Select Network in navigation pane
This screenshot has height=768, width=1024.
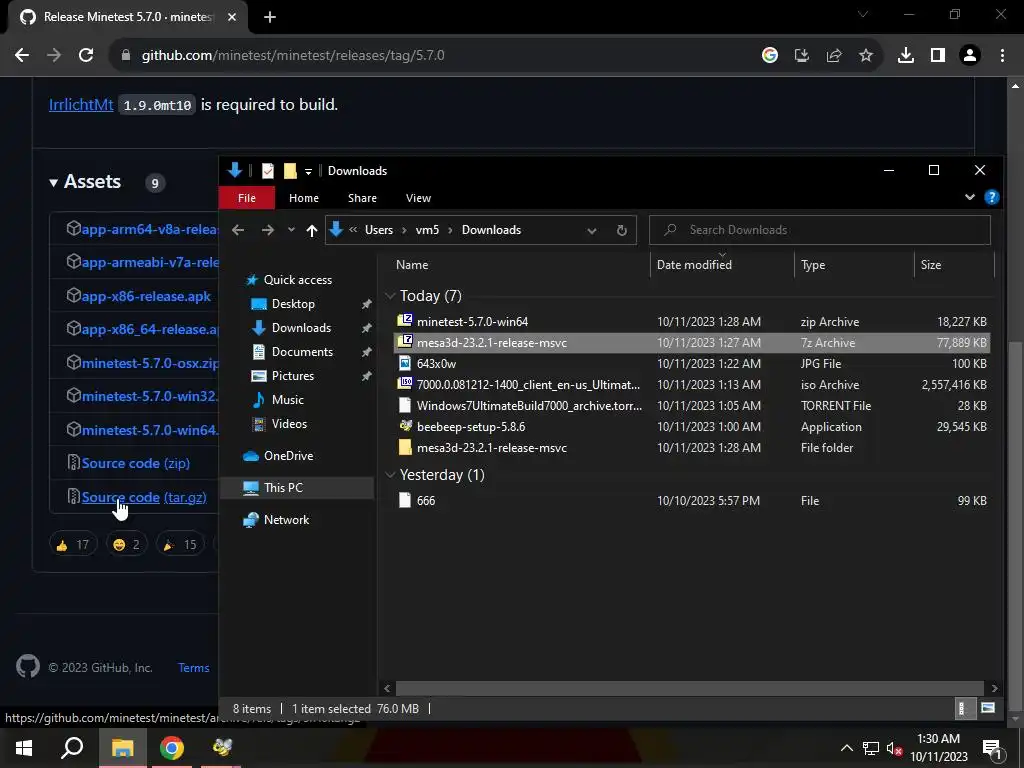click(286, 520)
